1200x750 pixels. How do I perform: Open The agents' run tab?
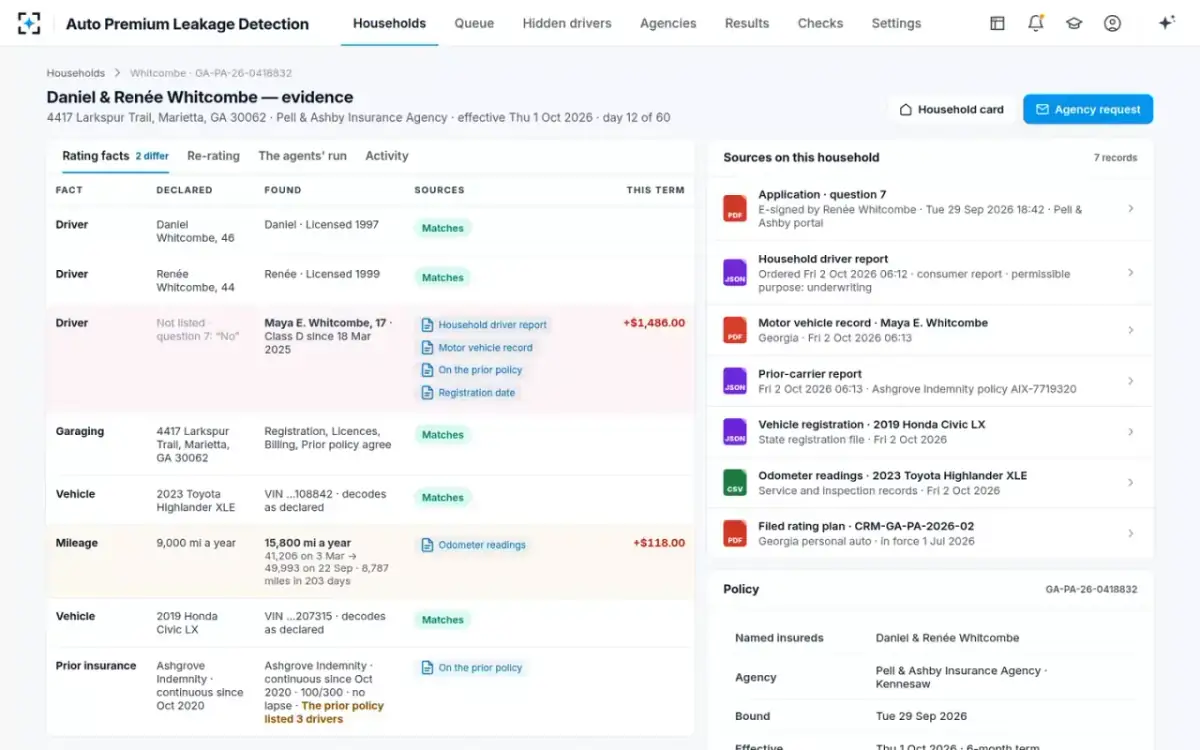(302, 156)
